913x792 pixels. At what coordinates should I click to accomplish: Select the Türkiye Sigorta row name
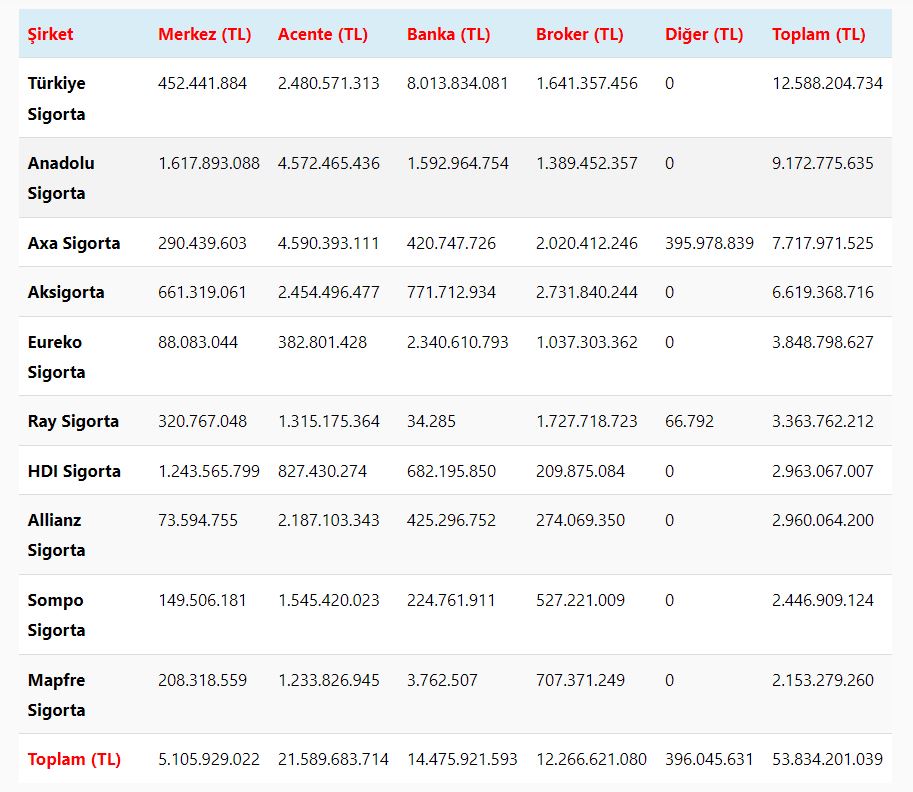[x=56, y=98]
